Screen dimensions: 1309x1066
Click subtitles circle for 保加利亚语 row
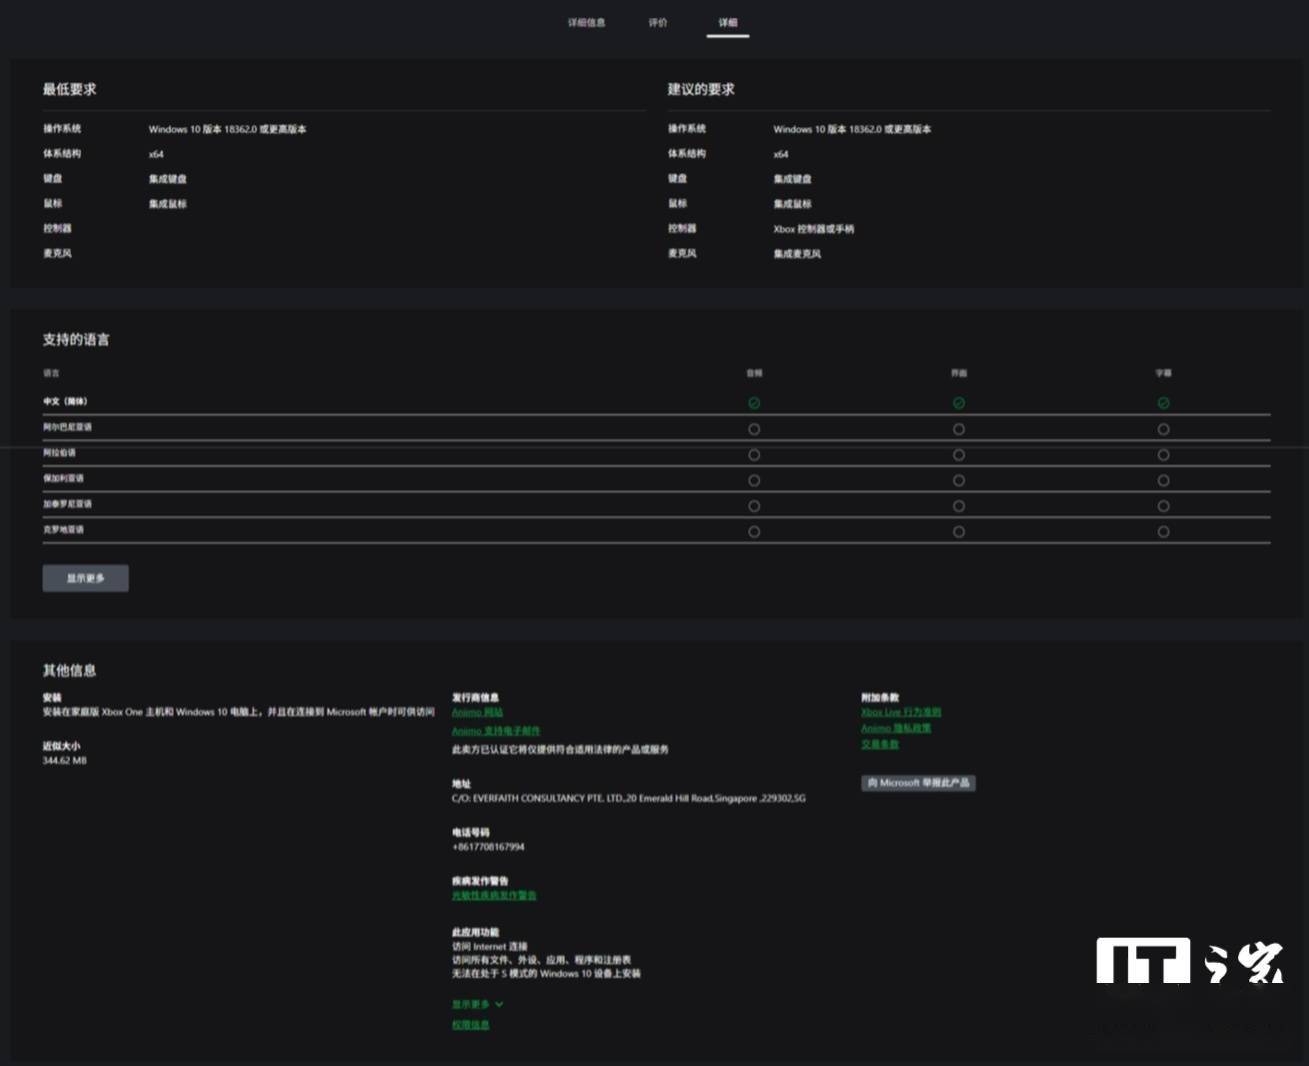1163,481
